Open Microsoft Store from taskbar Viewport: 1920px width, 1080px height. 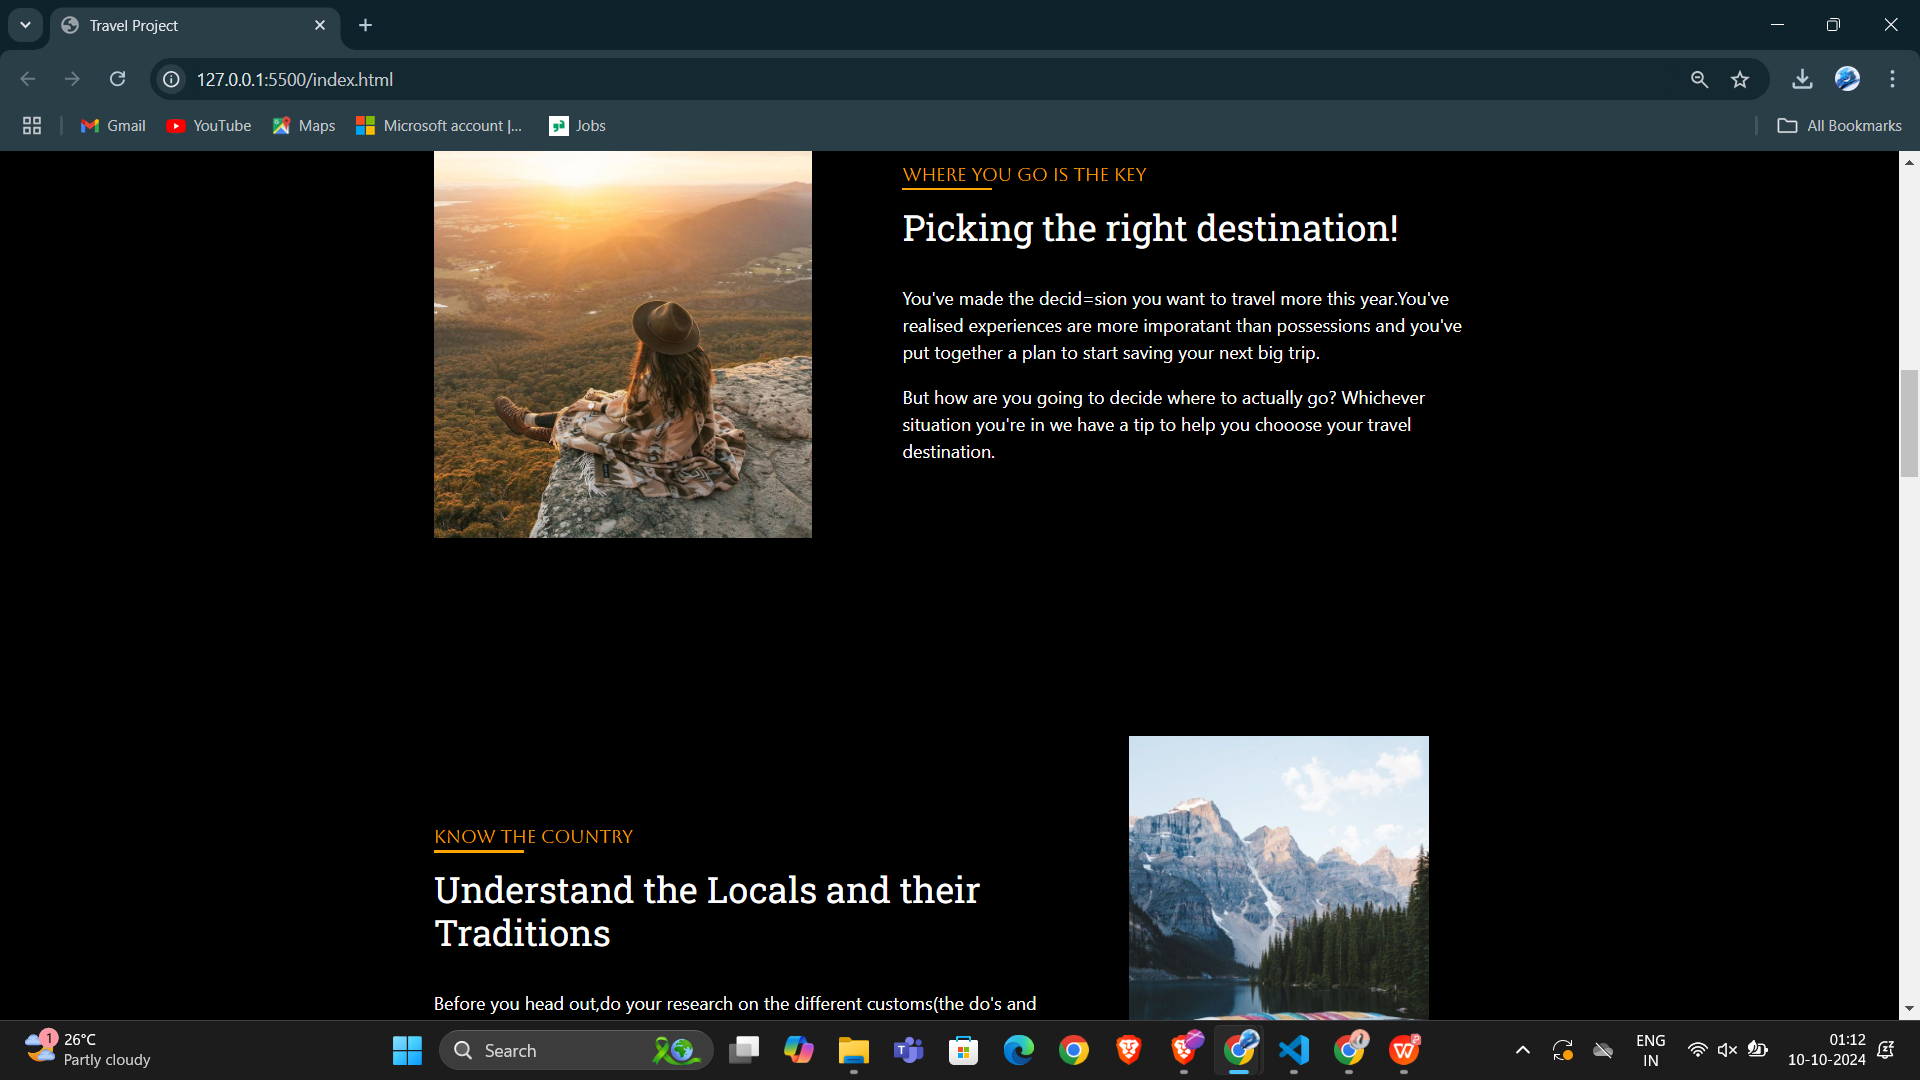tap(964, 1050)
